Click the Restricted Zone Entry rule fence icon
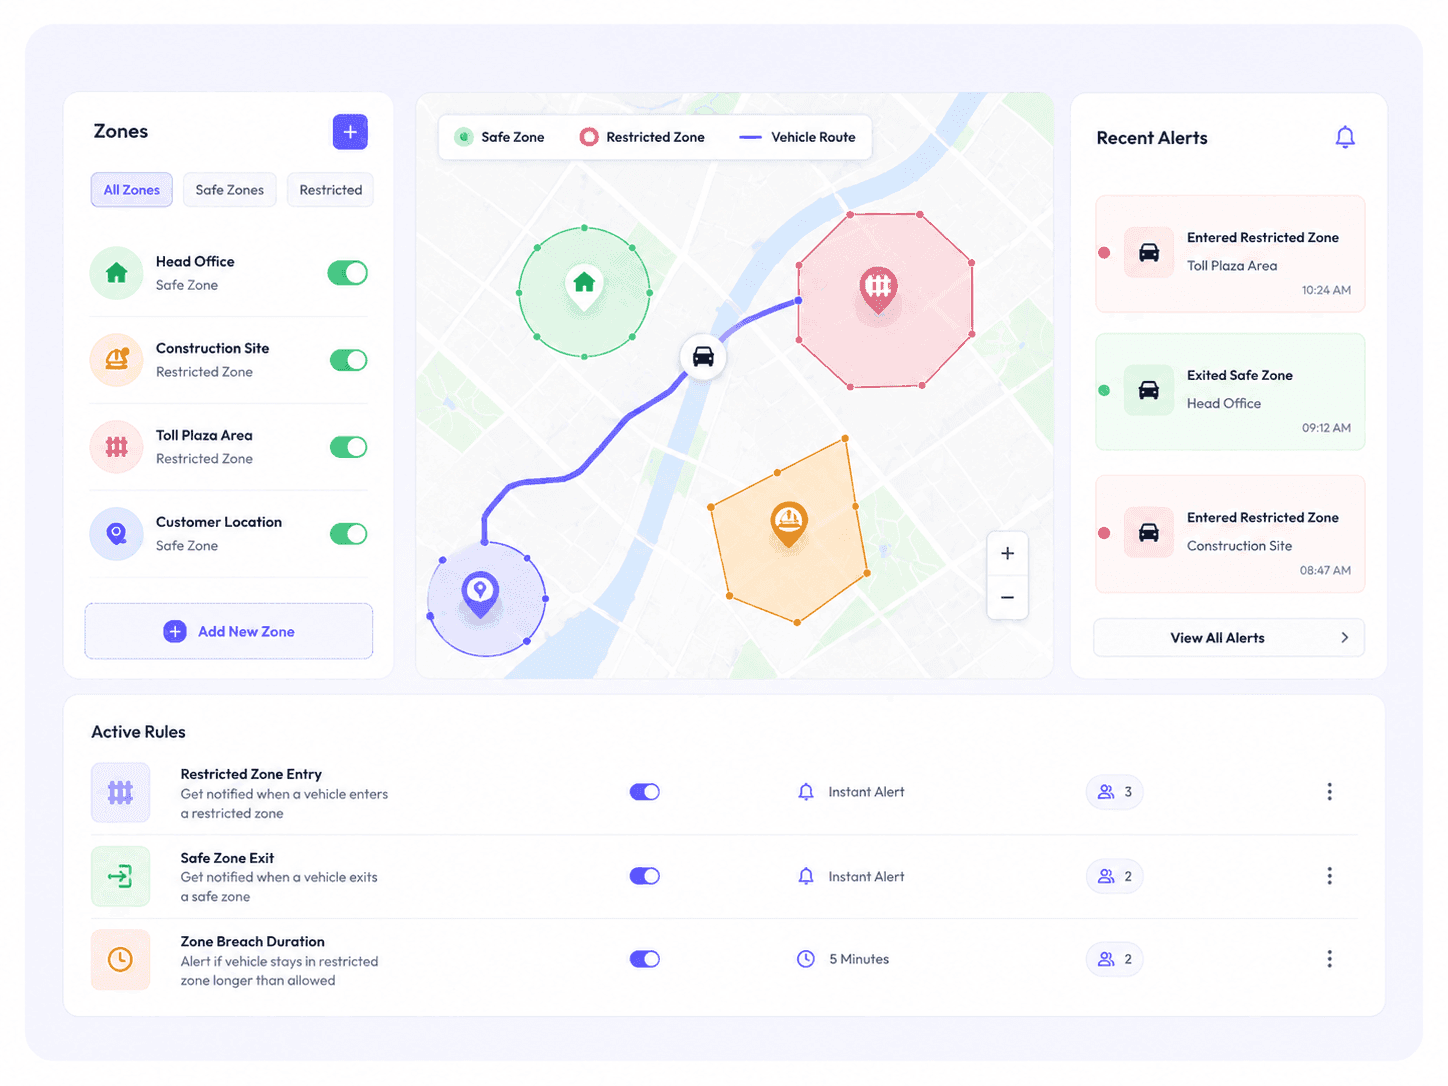The width and height of the screenshot is (1448, 1086). pos(120,792)
